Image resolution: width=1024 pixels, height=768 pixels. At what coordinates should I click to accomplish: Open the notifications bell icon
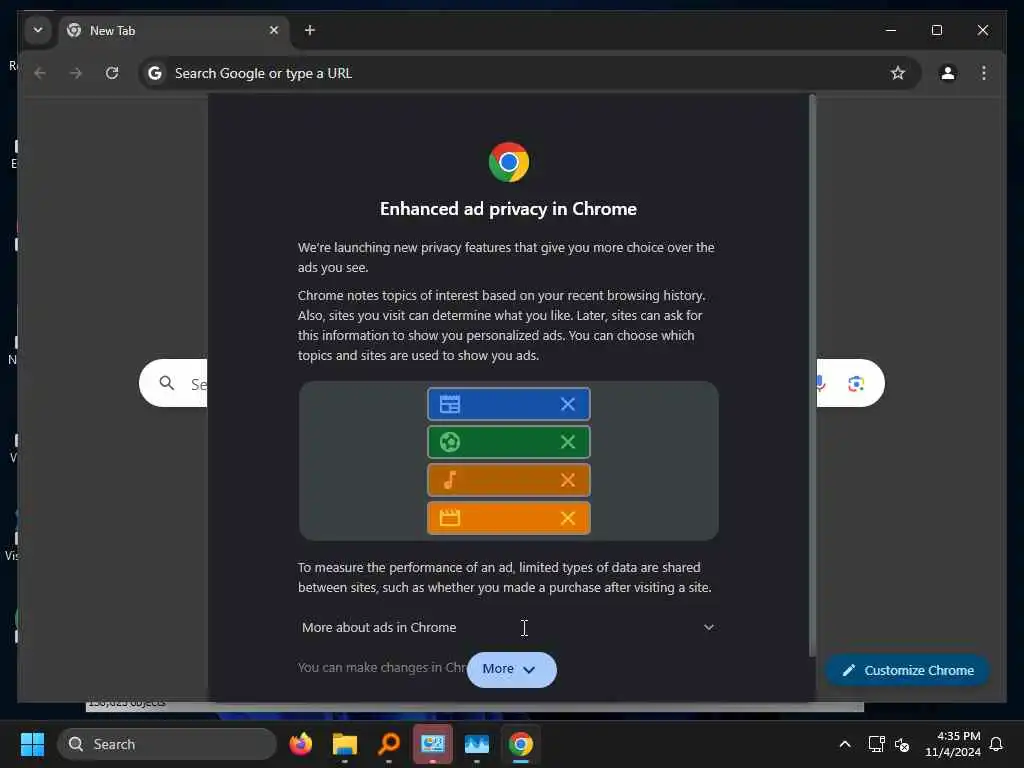pos(996,744)
